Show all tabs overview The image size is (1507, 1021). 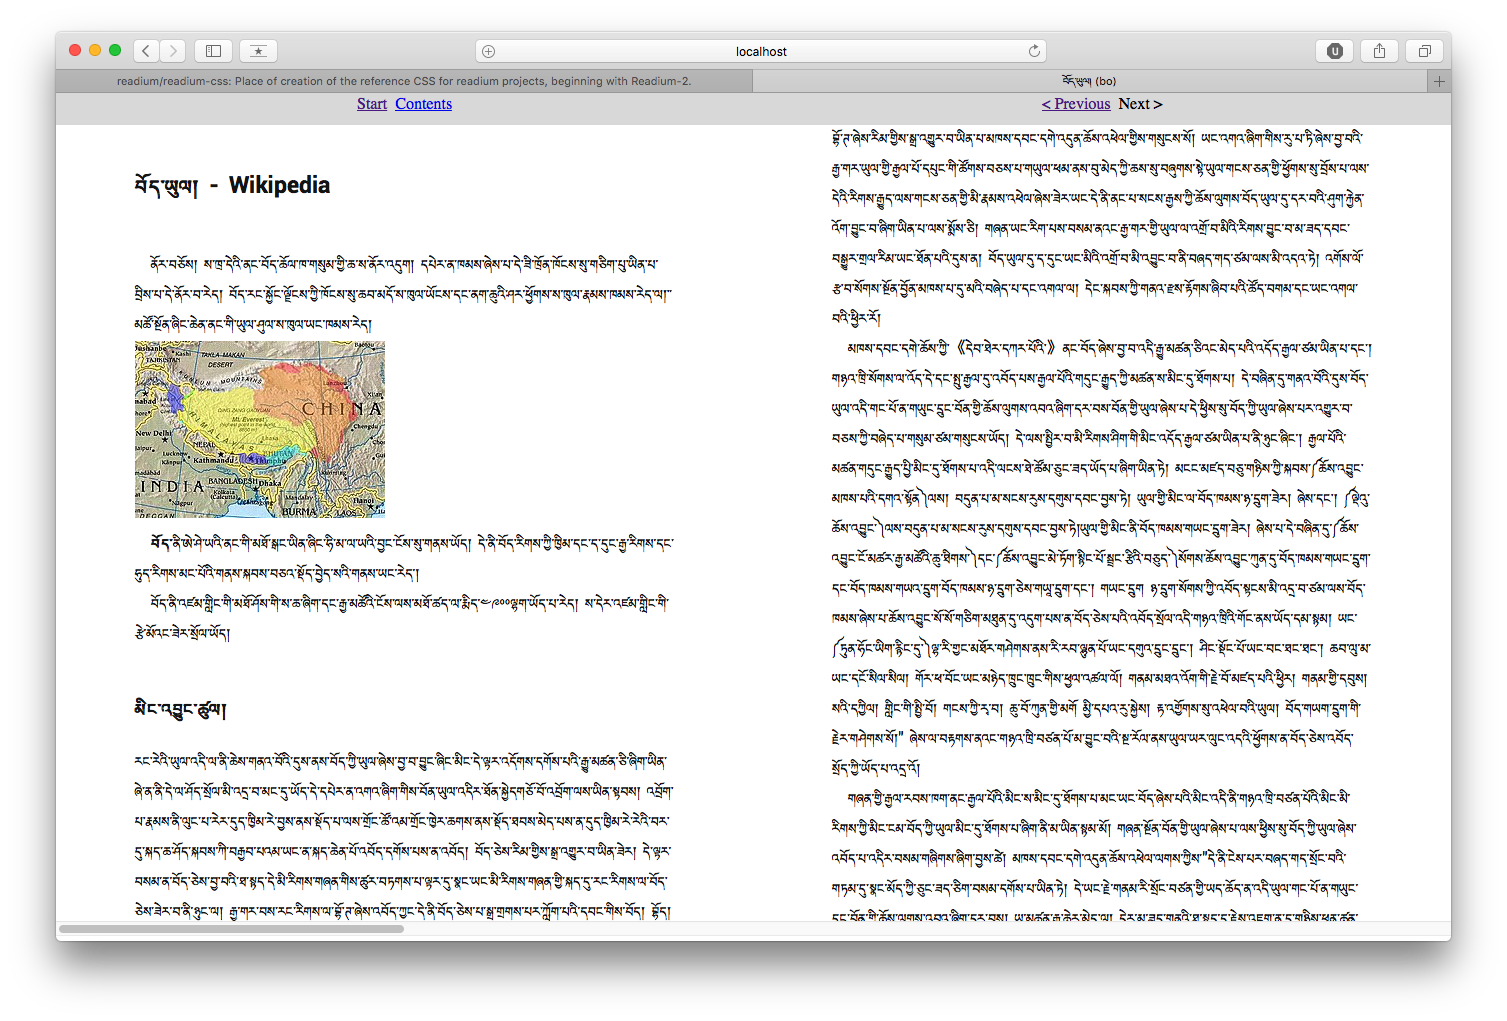[1424, 51]
